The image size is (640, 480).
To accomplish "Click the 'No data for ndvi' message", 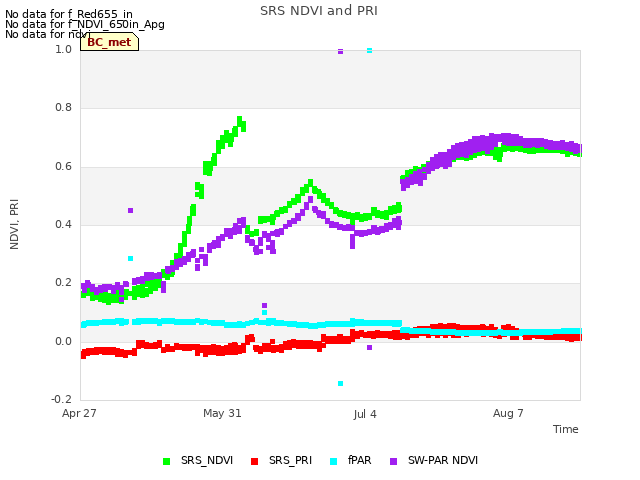I will click(48, 34).
